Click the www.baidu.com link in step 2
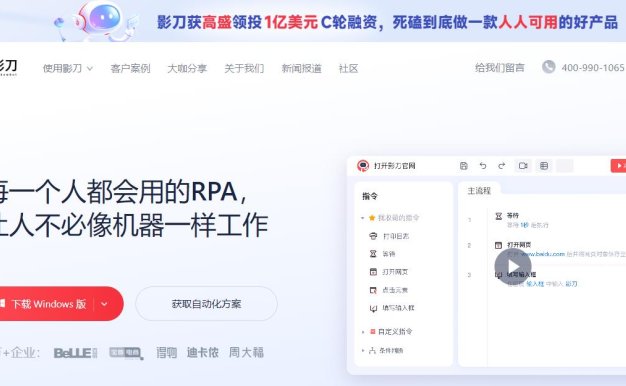Screen dimensions: 626x386 tap(543, 254)
